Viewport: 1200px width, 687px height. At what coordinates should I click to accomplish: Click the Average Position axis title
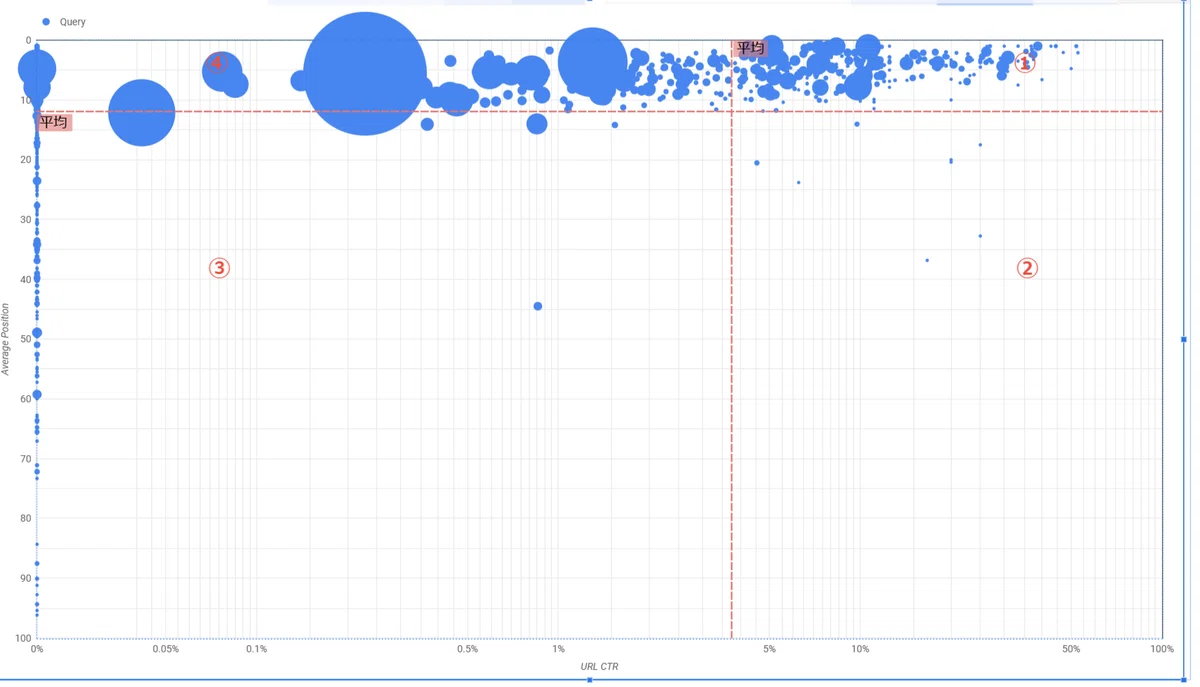(5, 340)
